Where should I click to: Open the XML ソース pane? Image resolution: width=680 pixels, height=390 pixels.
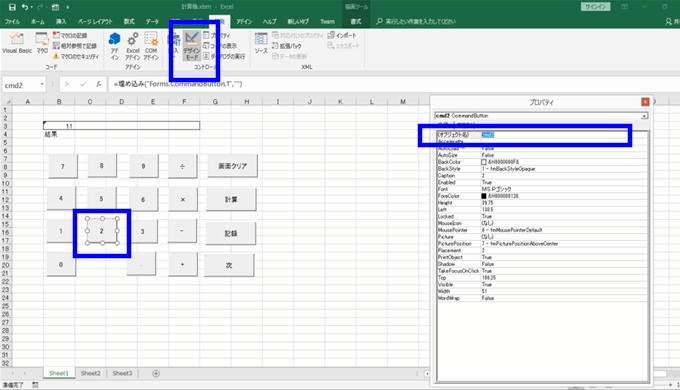(x=261, y=43)
